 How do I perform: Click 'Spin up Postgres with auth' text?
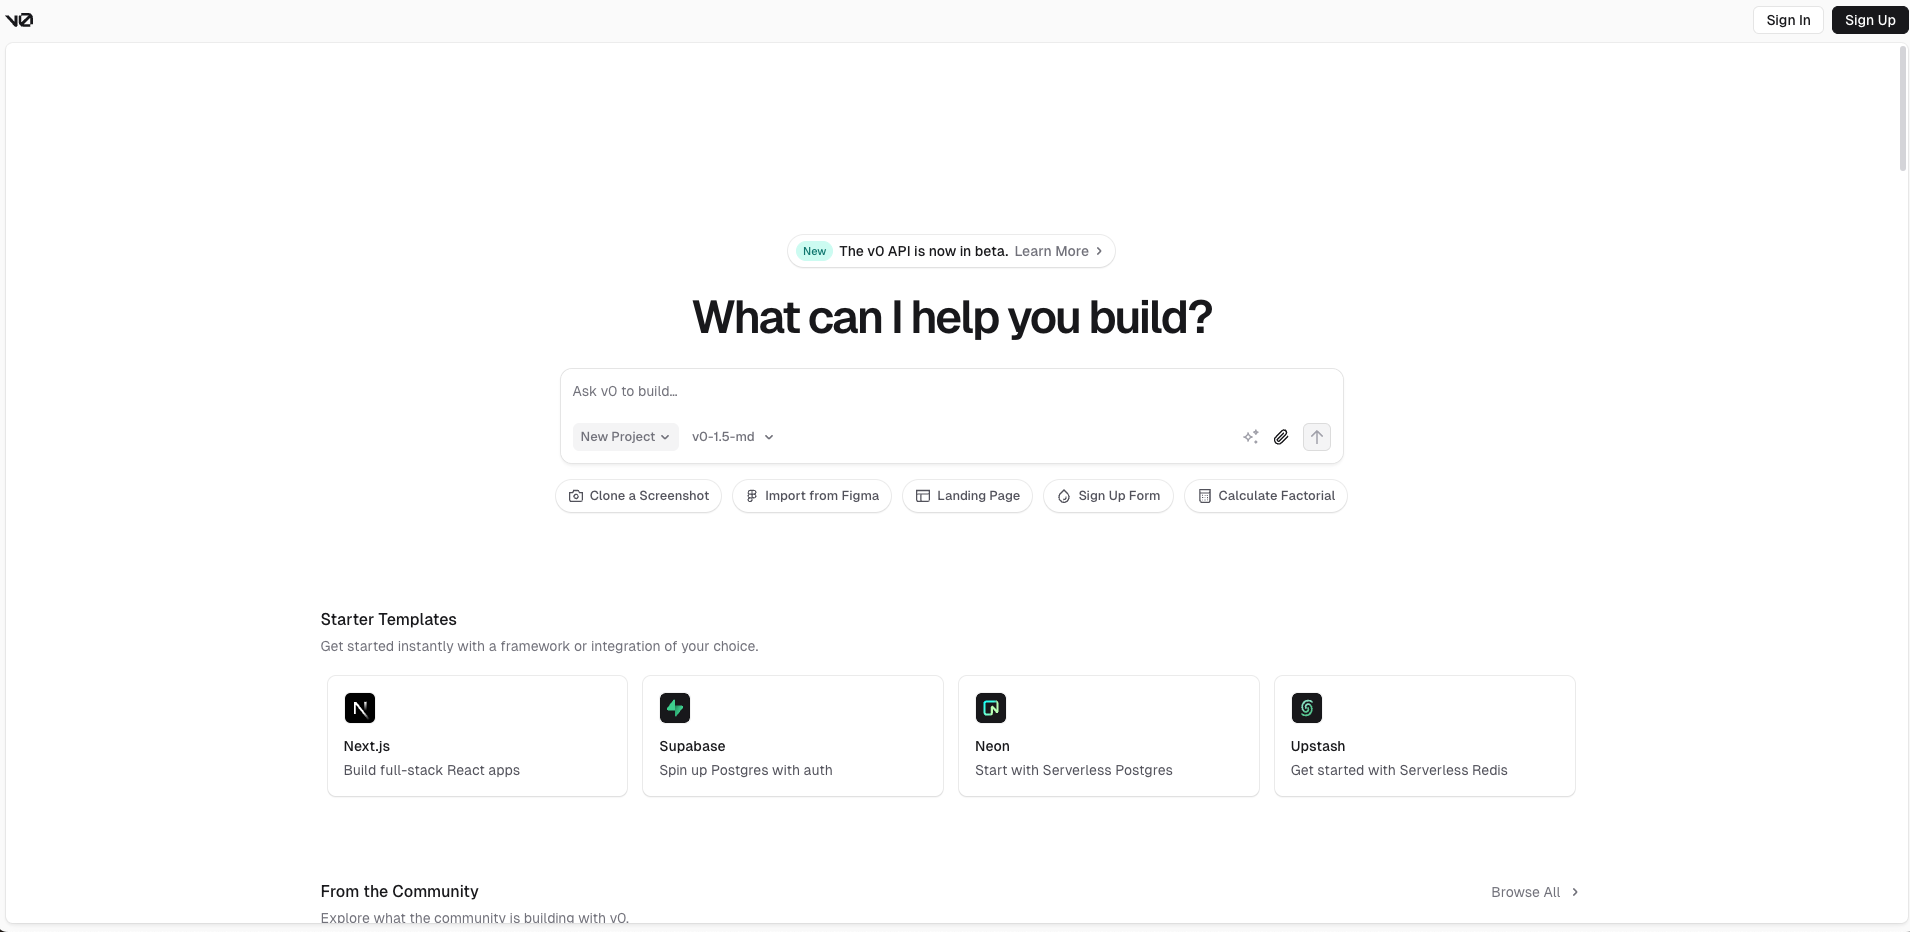[x=746, y=770]
